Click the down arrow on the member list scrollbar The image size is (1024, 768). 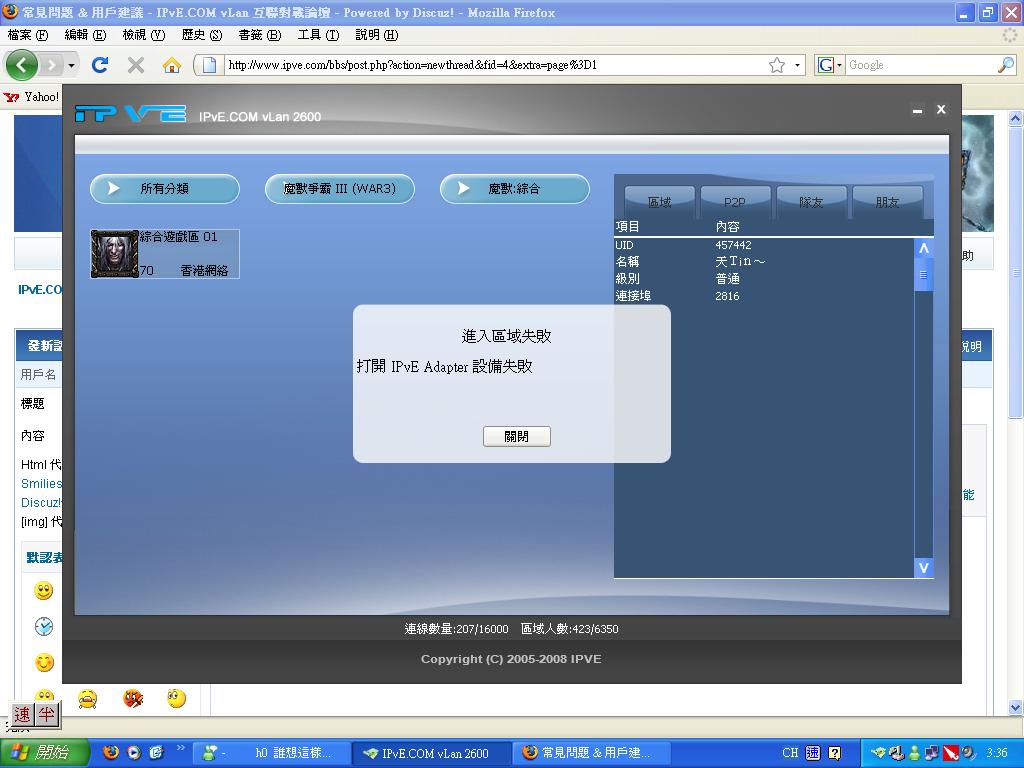[924, 568]
